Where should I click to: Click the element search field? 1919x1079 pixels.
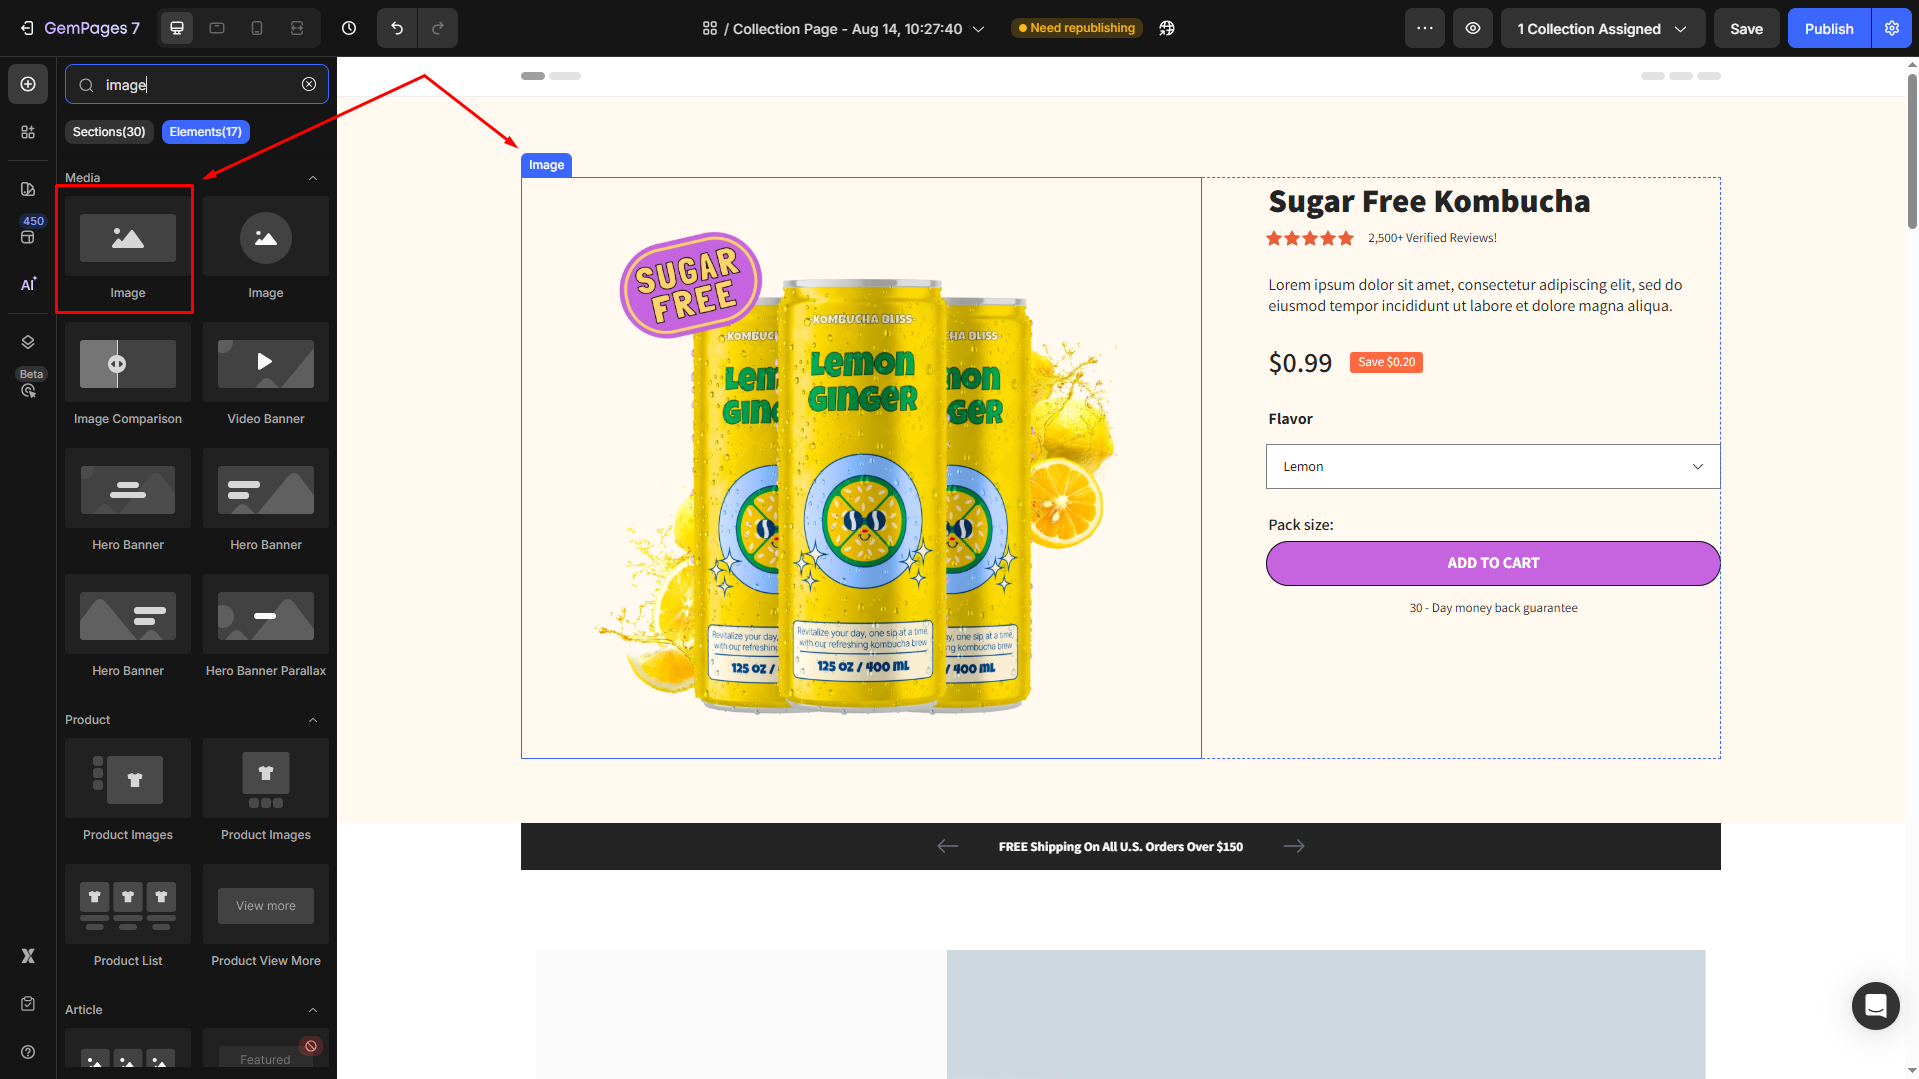[197, 84]
